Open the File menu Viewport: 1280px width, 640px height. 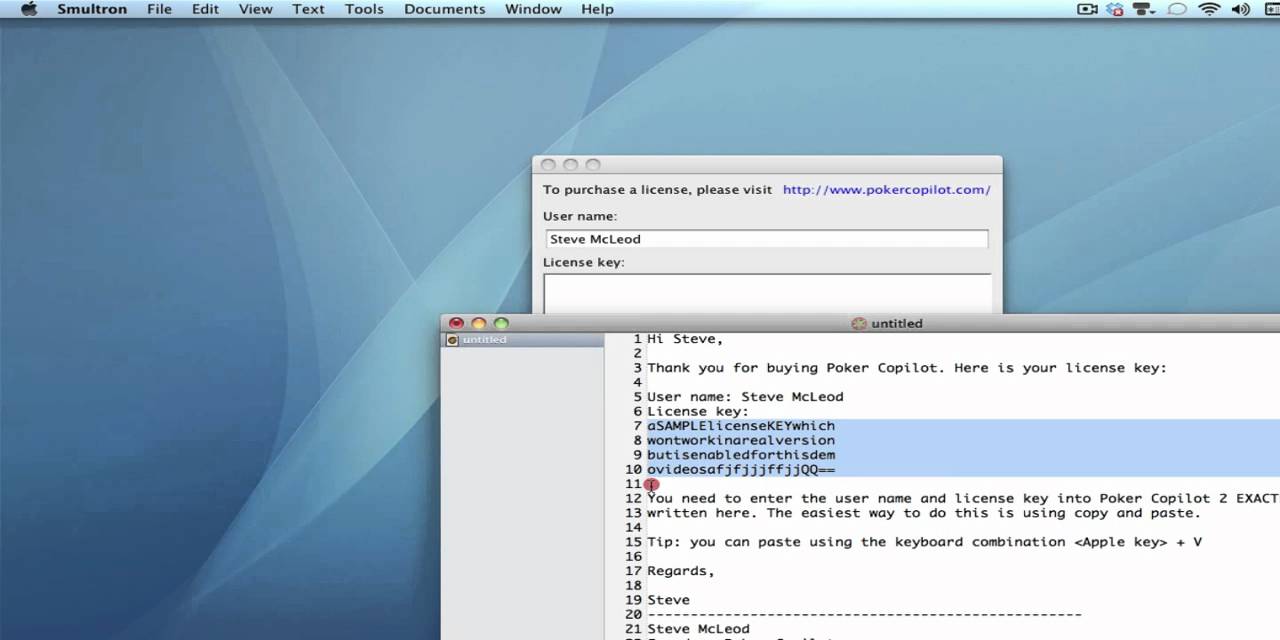pyautogui.click(x=159, y=9)
